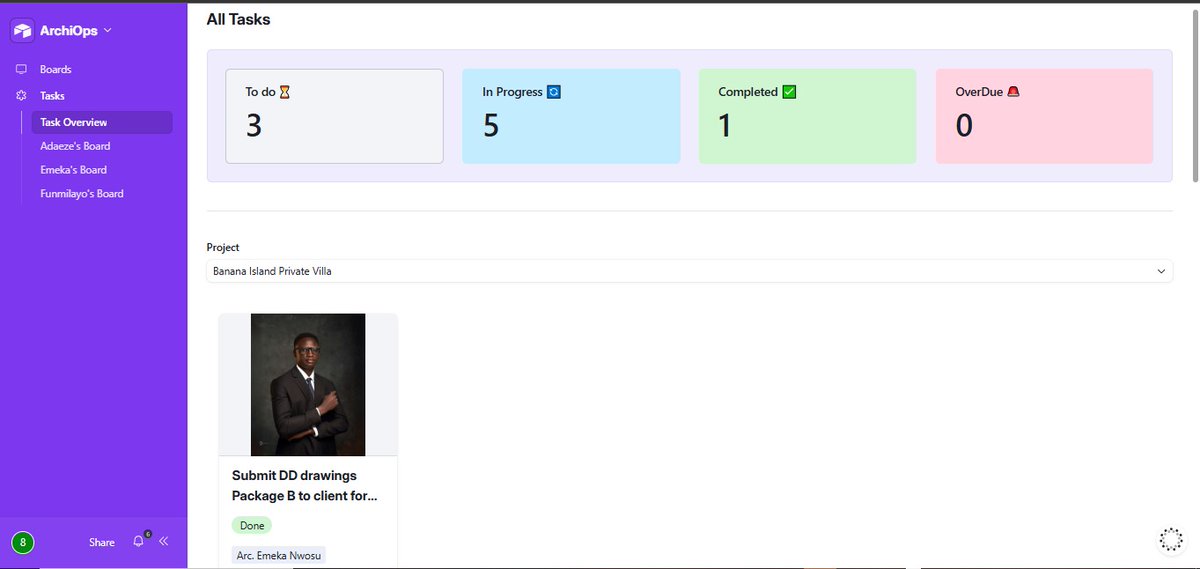The height and width of the screenshot is (569, 1200).
Task: Click the ArchiOps logo icon
Action: [x=22, y=31]
